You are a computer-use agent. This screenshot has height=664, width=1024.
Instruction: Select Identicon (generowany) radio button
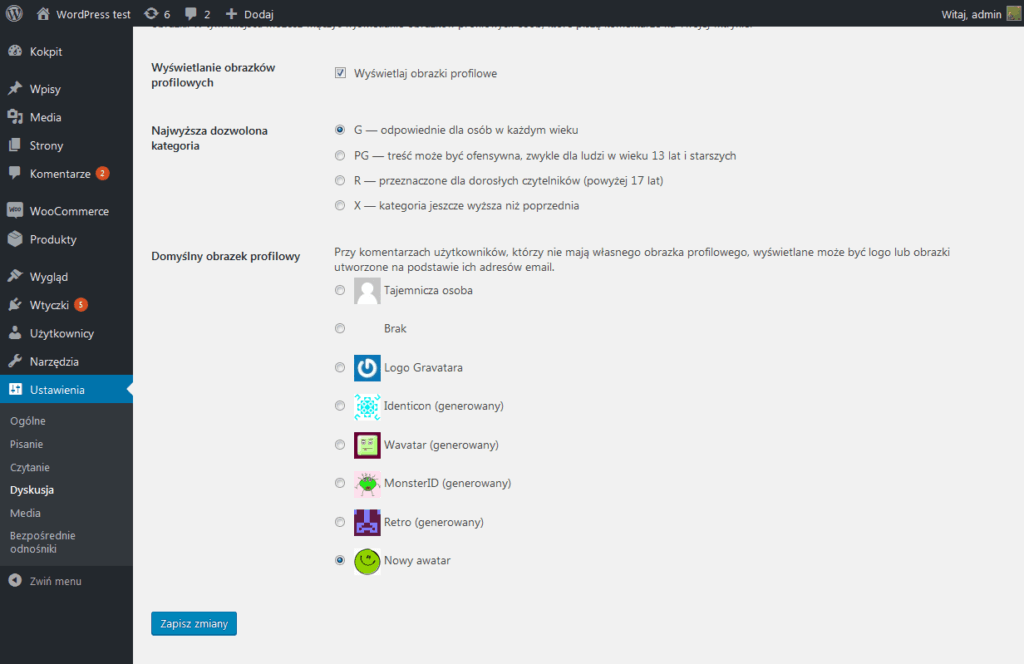(x=340, y=405)
